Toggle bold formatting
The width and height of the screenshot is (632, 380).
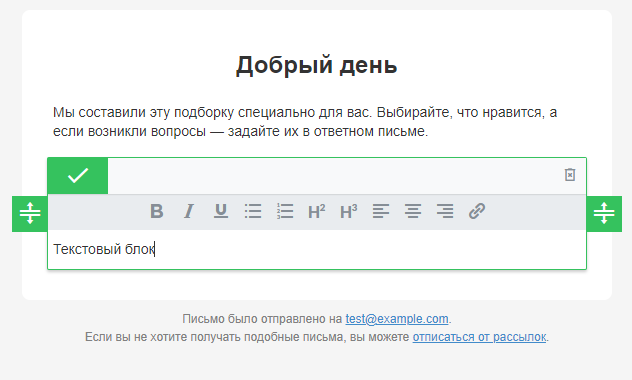(x=157, y=211)
